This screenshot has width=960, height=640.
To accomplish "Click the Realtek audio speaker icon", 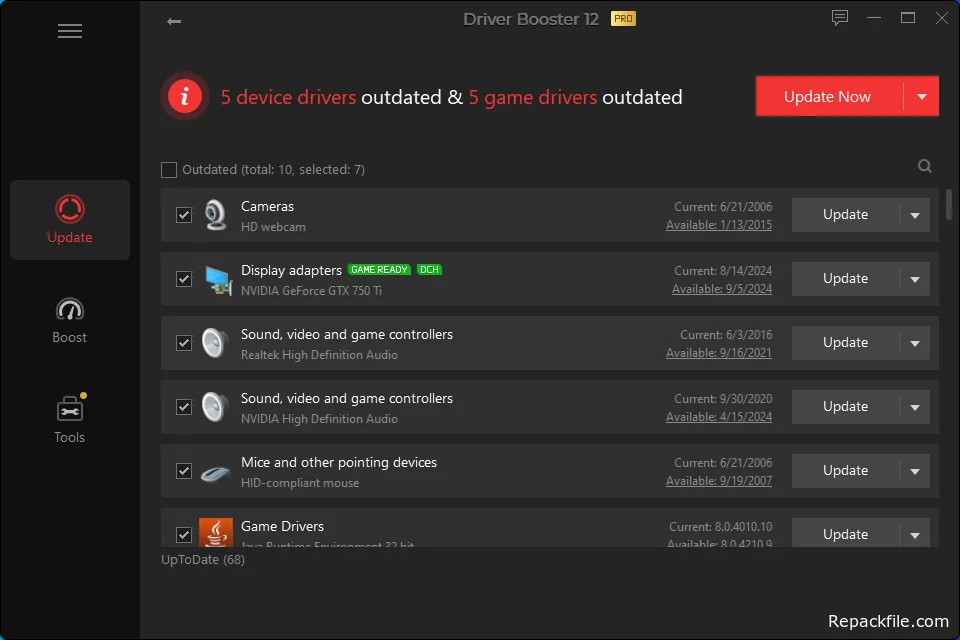I will [215, 343].
